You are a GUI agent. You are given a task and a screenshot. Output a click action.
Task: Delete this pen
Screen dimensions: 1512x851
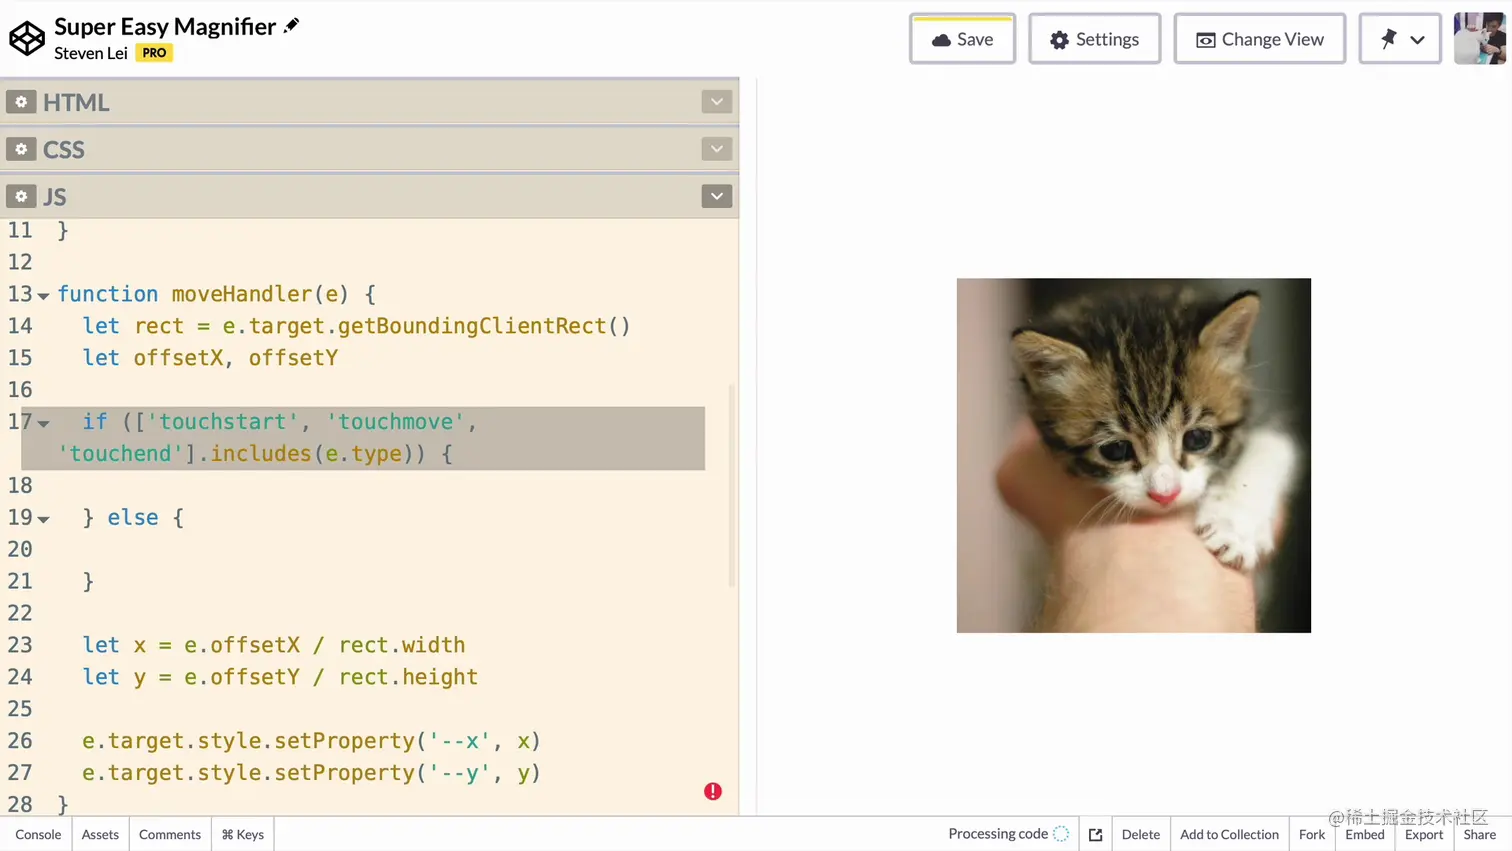(x=1141, y=834)
